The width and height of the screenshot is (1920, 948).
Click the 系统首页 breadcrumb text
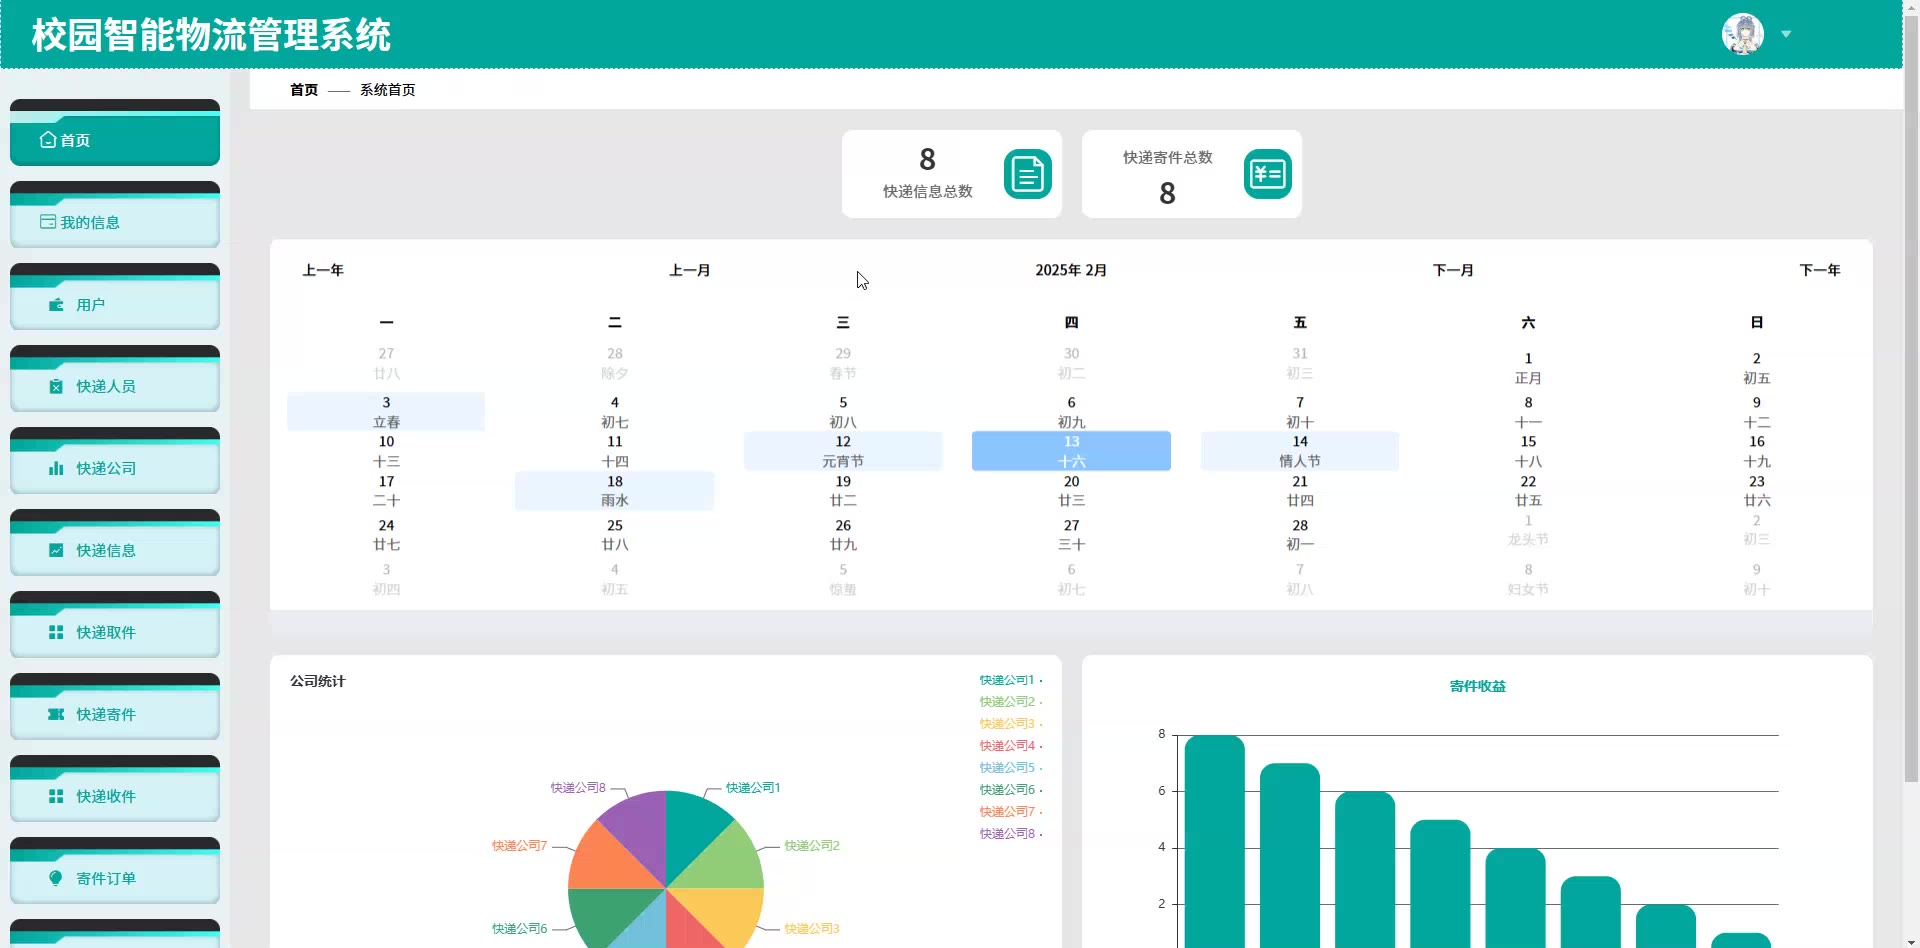(388, 90)
